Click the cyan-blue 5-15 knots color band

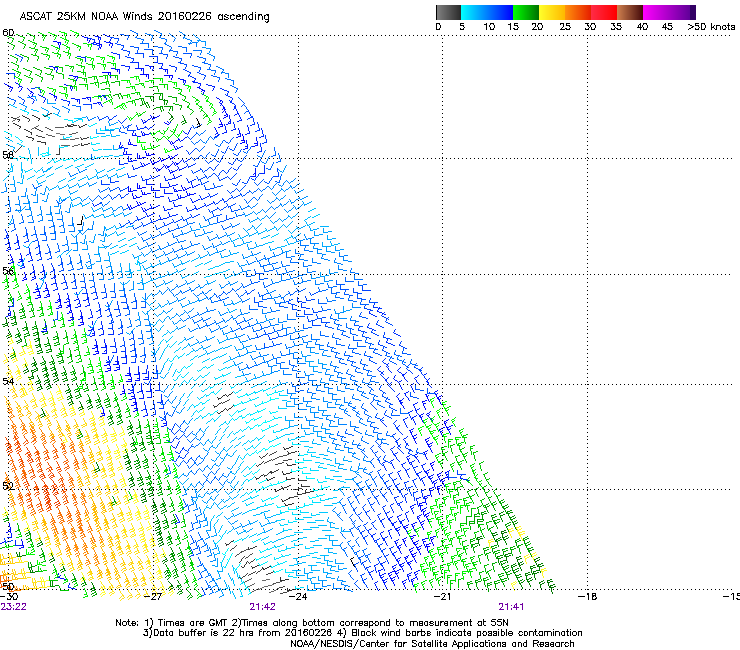(x=487, y=12)
